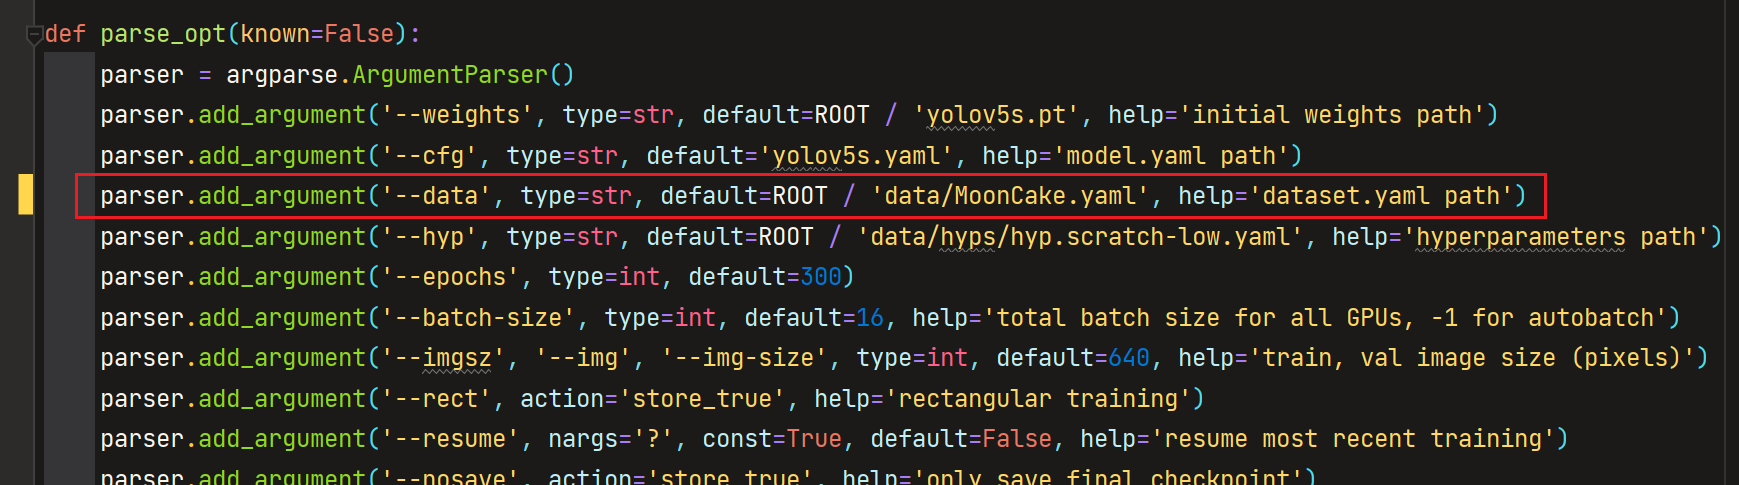
Task: Place cursor on argparse.ArgumentParser() call
Action: click(x=400, y=75)
